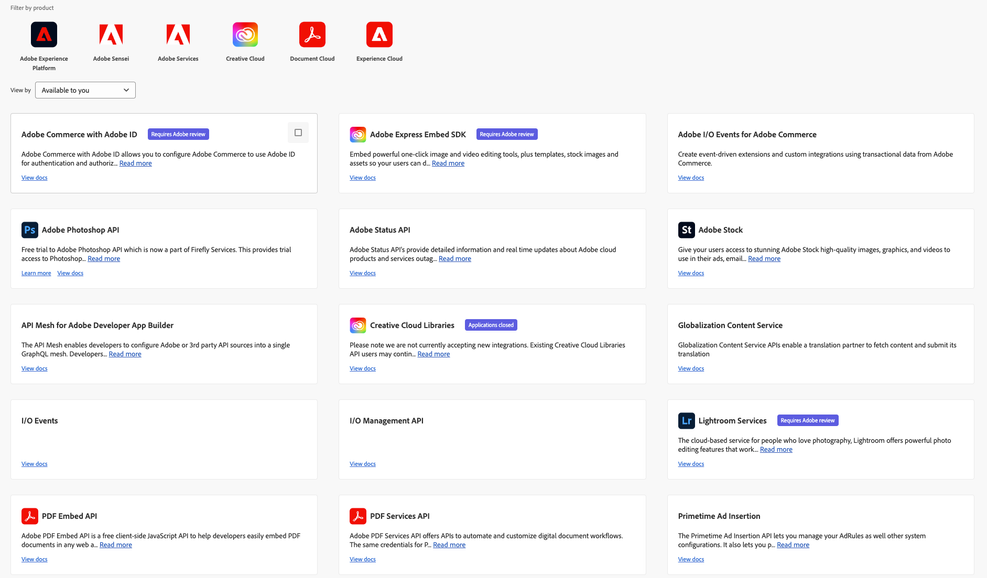This screenshot has height=578, width=987.
Task: Read more about Adobe Status API
Action: pos(455,259)
